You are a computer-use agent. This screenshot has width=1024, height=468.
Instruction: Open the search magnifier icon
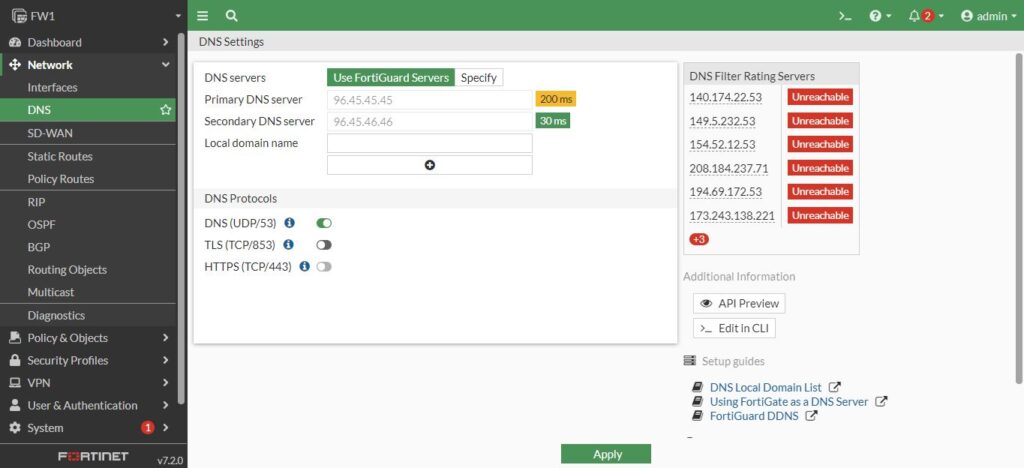[232, 16]
